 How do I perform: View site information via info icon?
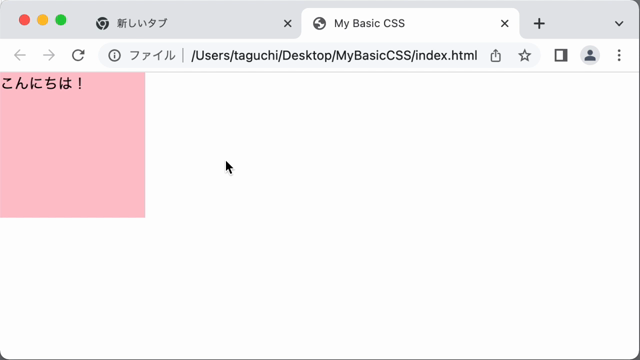pyautogui.click(x=114, y=55)
